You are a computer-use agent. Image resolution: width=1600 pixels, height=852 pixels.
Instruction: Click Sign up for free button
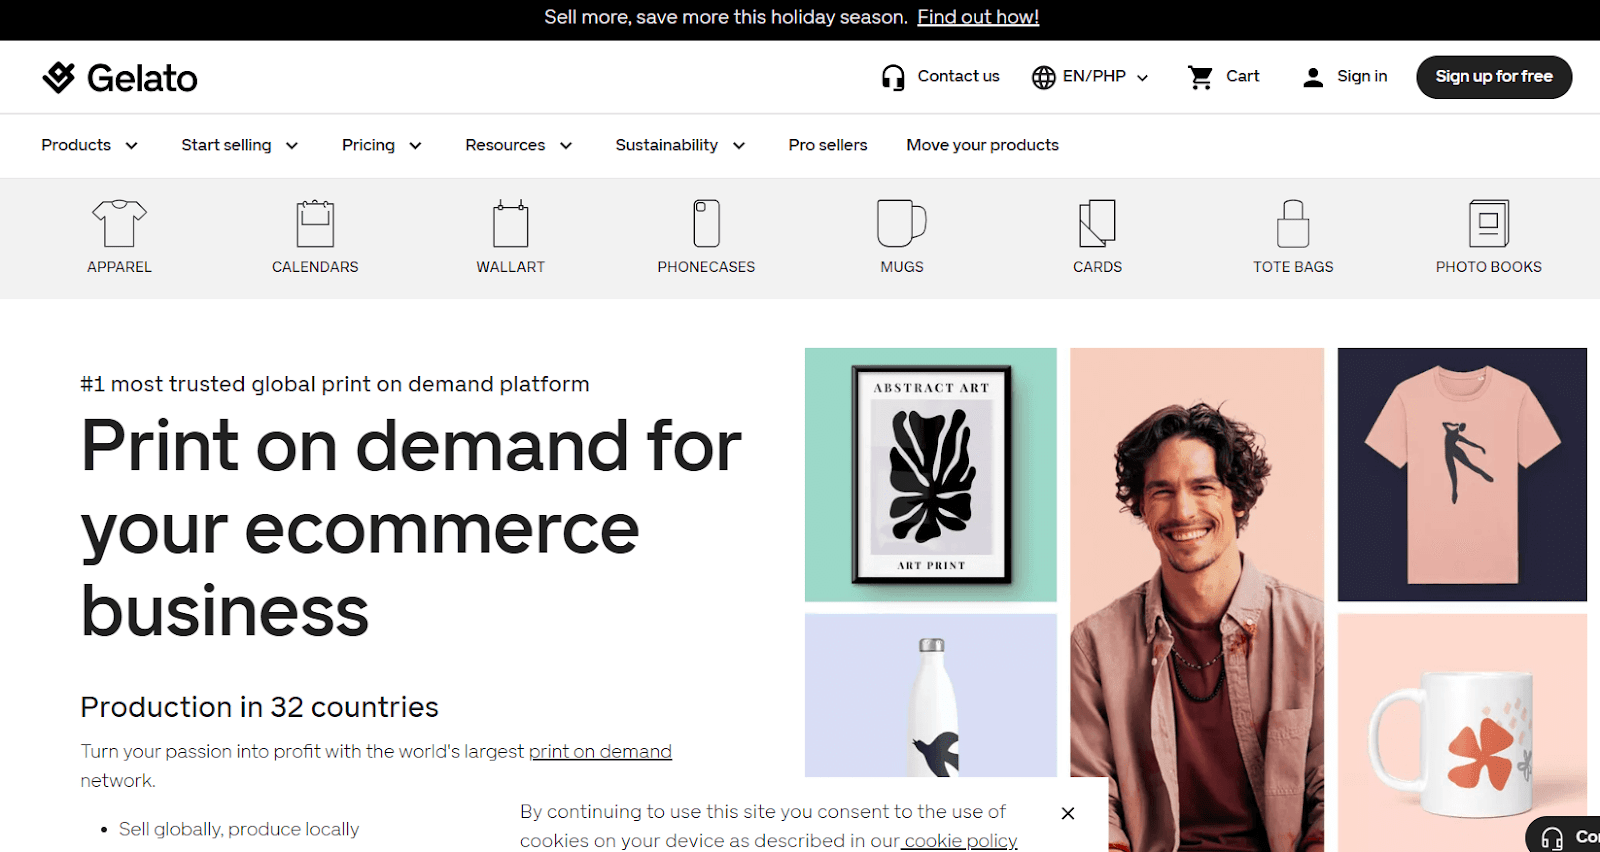tap(1494, 77)
